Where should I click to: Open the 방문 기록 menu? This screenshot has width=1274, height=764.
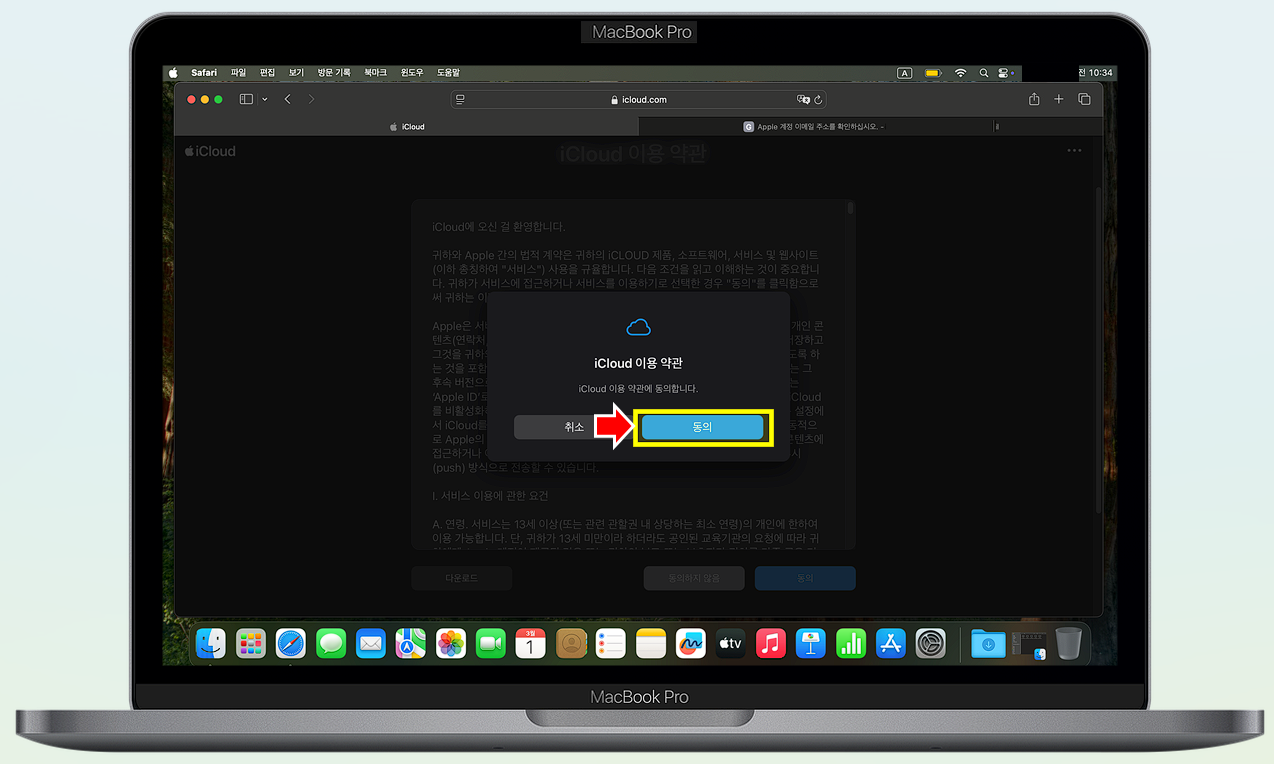click(x=334, y=73)
